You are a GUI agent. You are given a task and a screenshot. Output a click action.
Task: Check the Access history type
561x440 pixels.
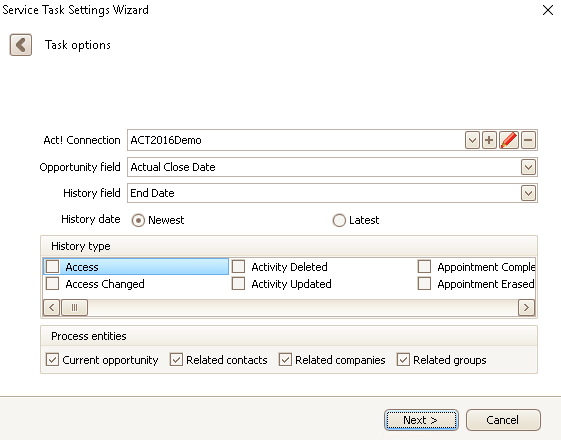coord(53,267)
